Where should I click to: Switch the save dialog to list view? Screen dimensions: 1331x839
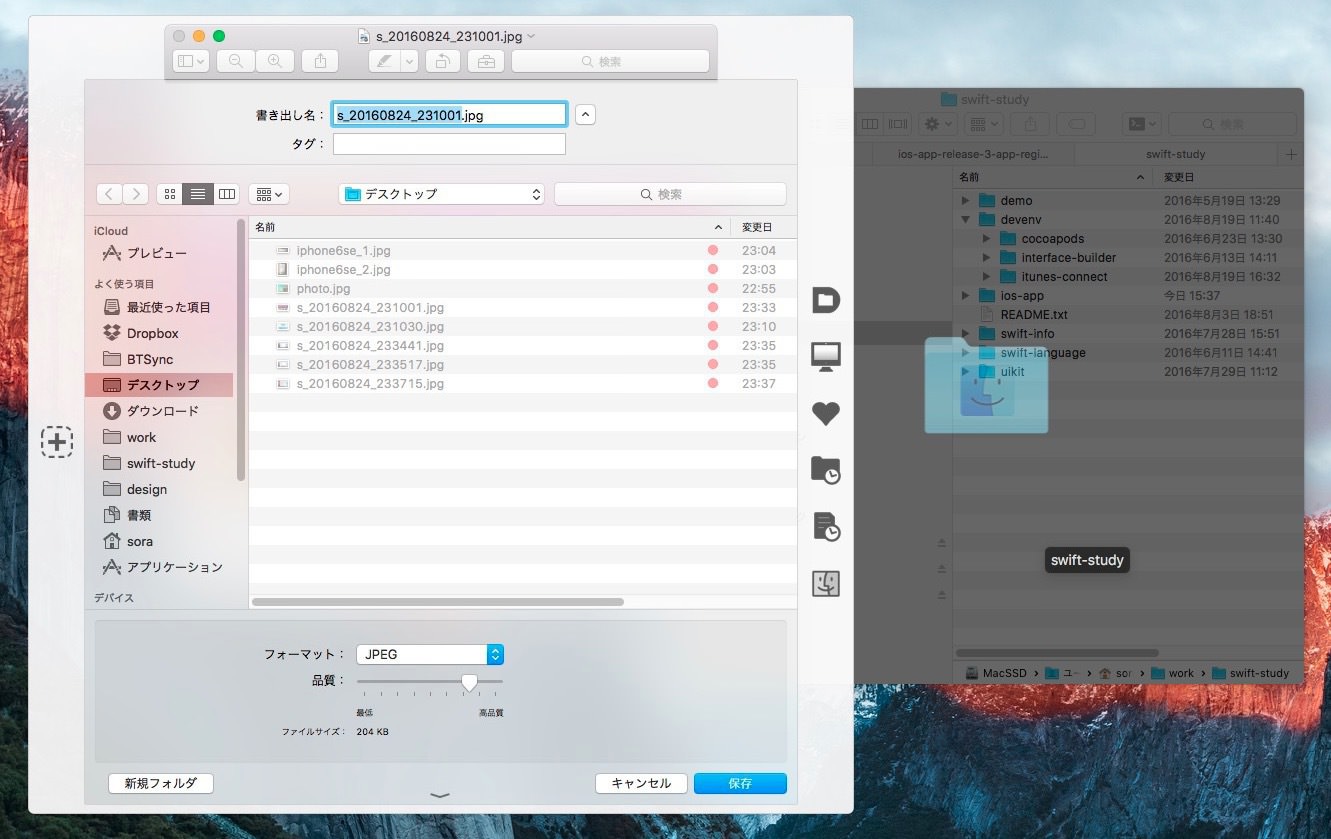(x=198, y=194)
